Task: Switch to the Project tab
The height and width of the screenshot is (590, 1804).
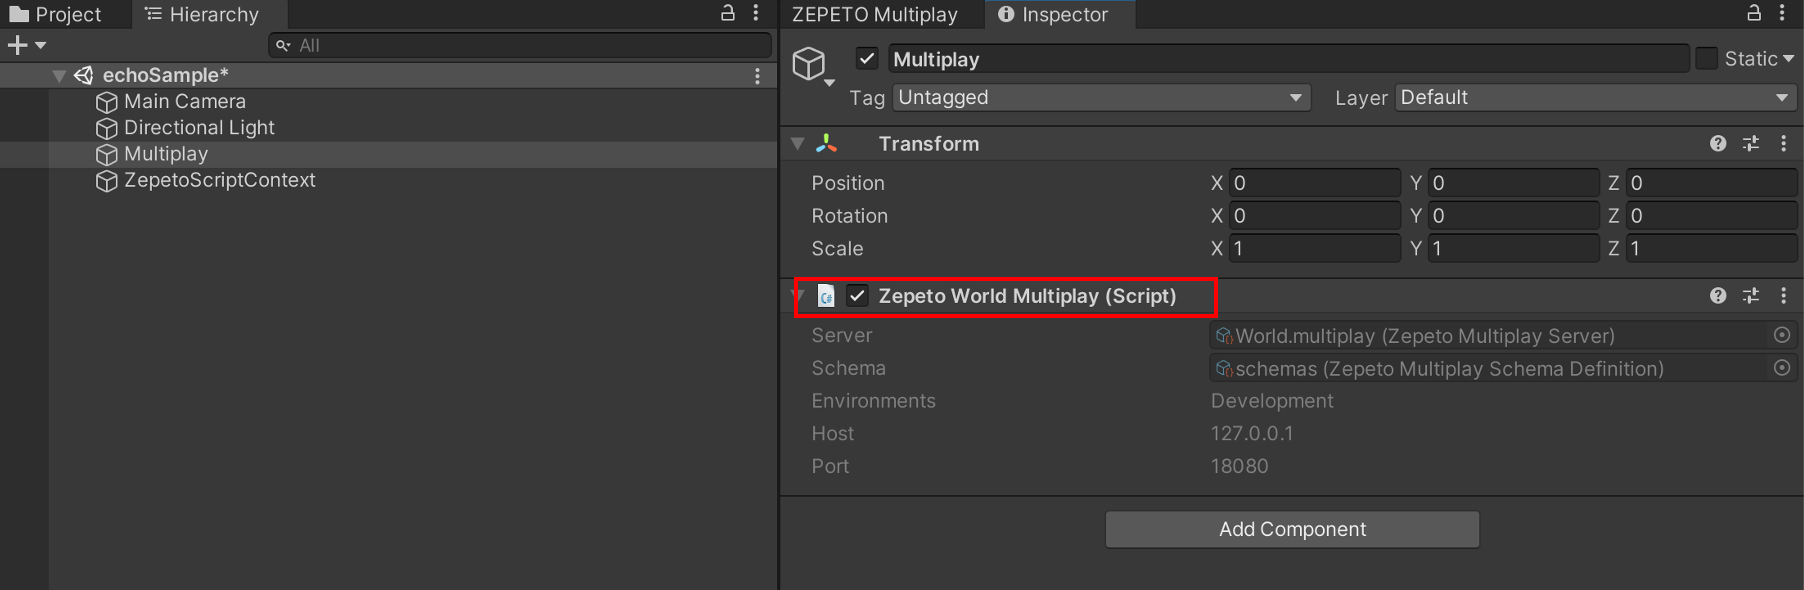Action: point(57,15)
